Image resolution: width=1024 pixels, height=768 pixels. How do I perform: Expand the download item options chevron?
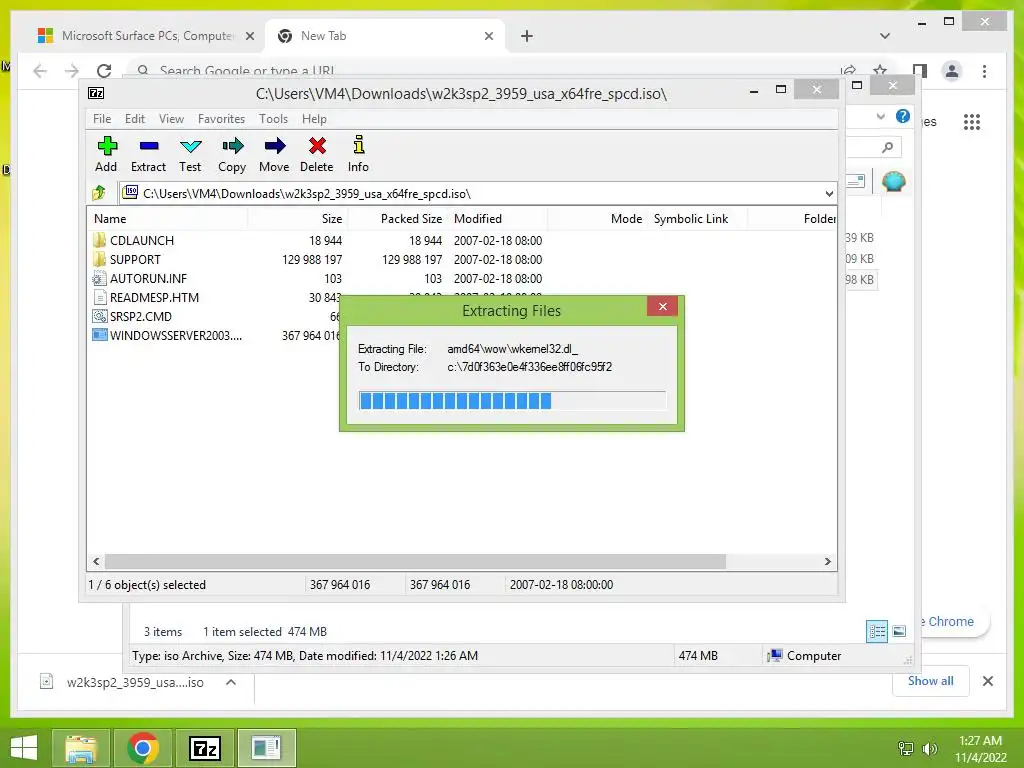tap(231, 682)
